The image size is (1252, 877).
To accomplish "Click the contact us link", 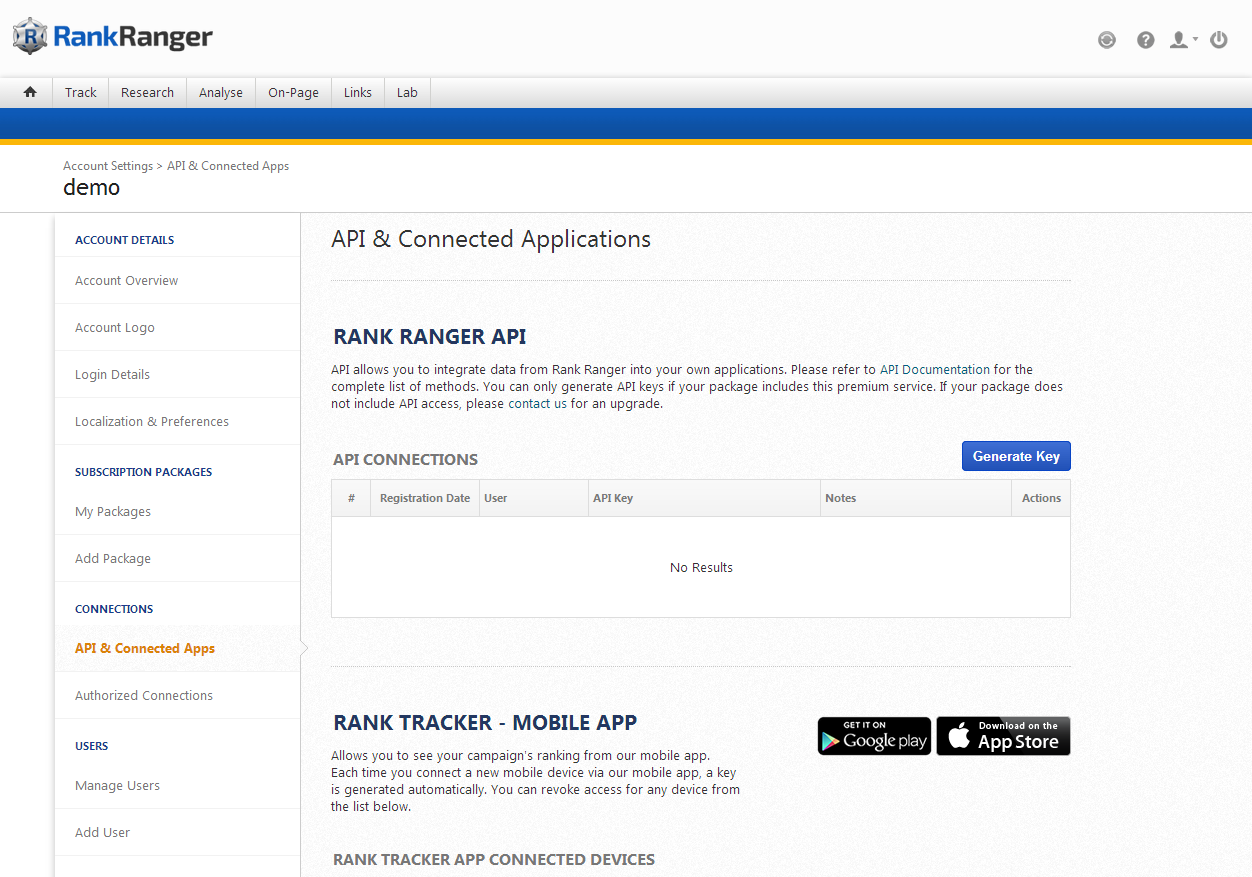I will point(537,403).
